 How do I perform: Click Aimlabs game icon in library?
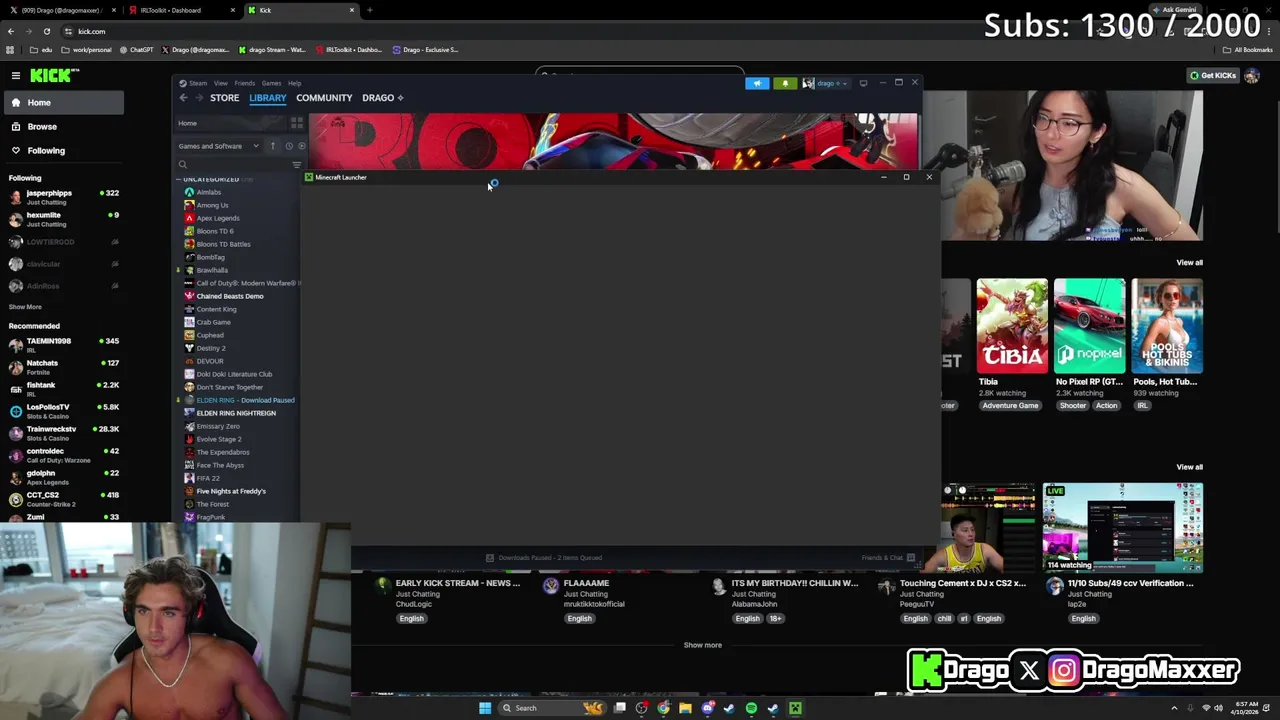[189, 192]
